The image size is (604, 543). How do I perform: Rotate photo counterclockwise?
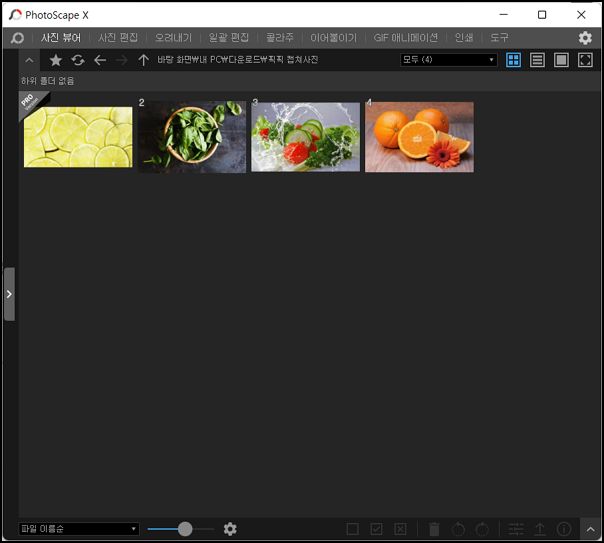(458, 529)
